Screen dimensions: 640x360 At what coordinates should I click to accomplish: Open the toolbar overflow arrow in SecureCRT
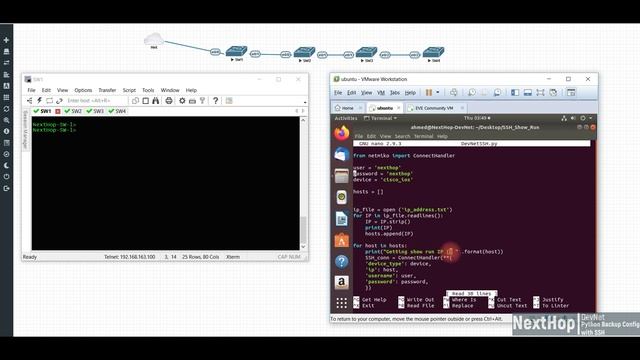pos(305,102)
